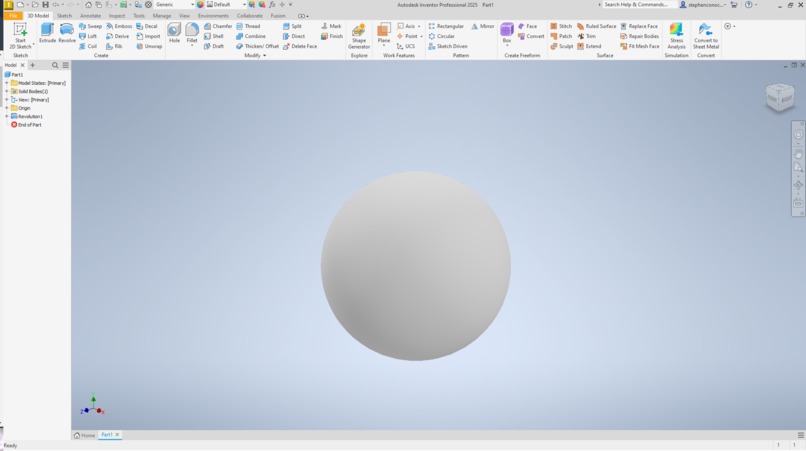806x451 pixels.
Task: Apply the Chamfer tool
Action: 218,26
